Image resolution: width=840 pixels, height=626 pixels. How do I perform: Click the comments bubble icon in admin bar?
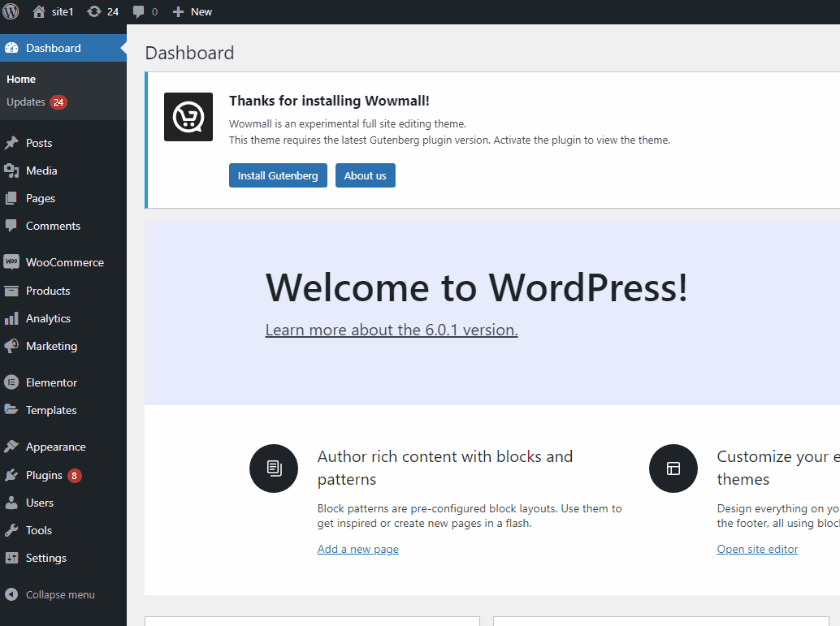(x=138, y=12)
